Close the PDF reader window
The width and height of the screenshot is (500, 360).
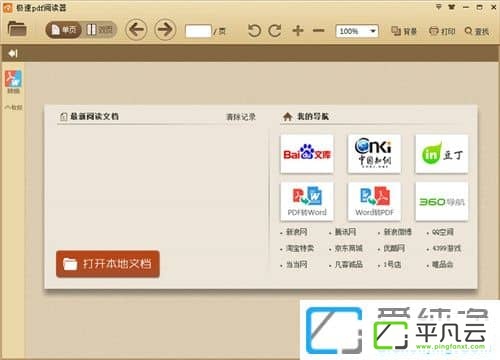click(494, 7)
